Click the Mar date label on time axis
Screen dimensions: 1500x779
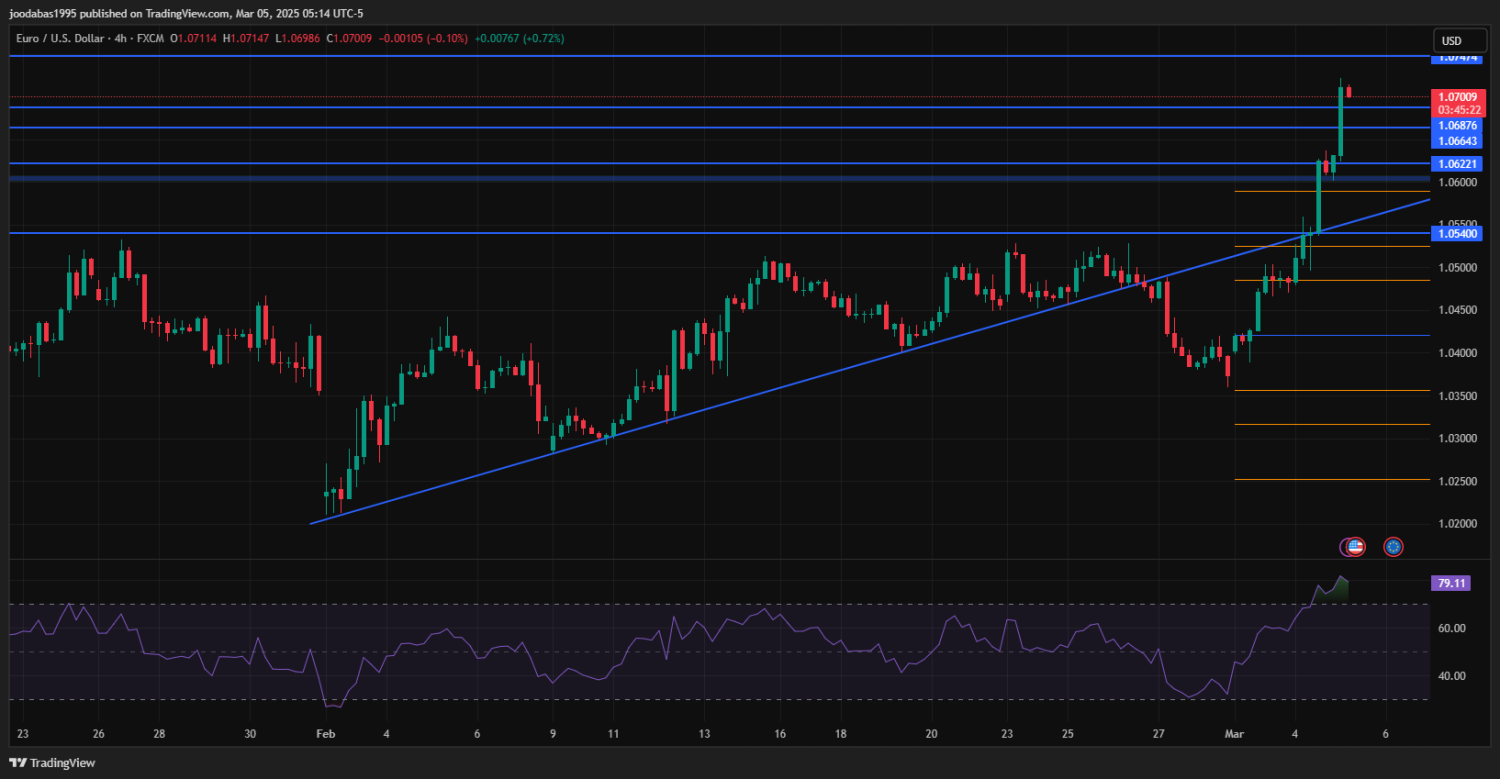tap(1233, 733)
